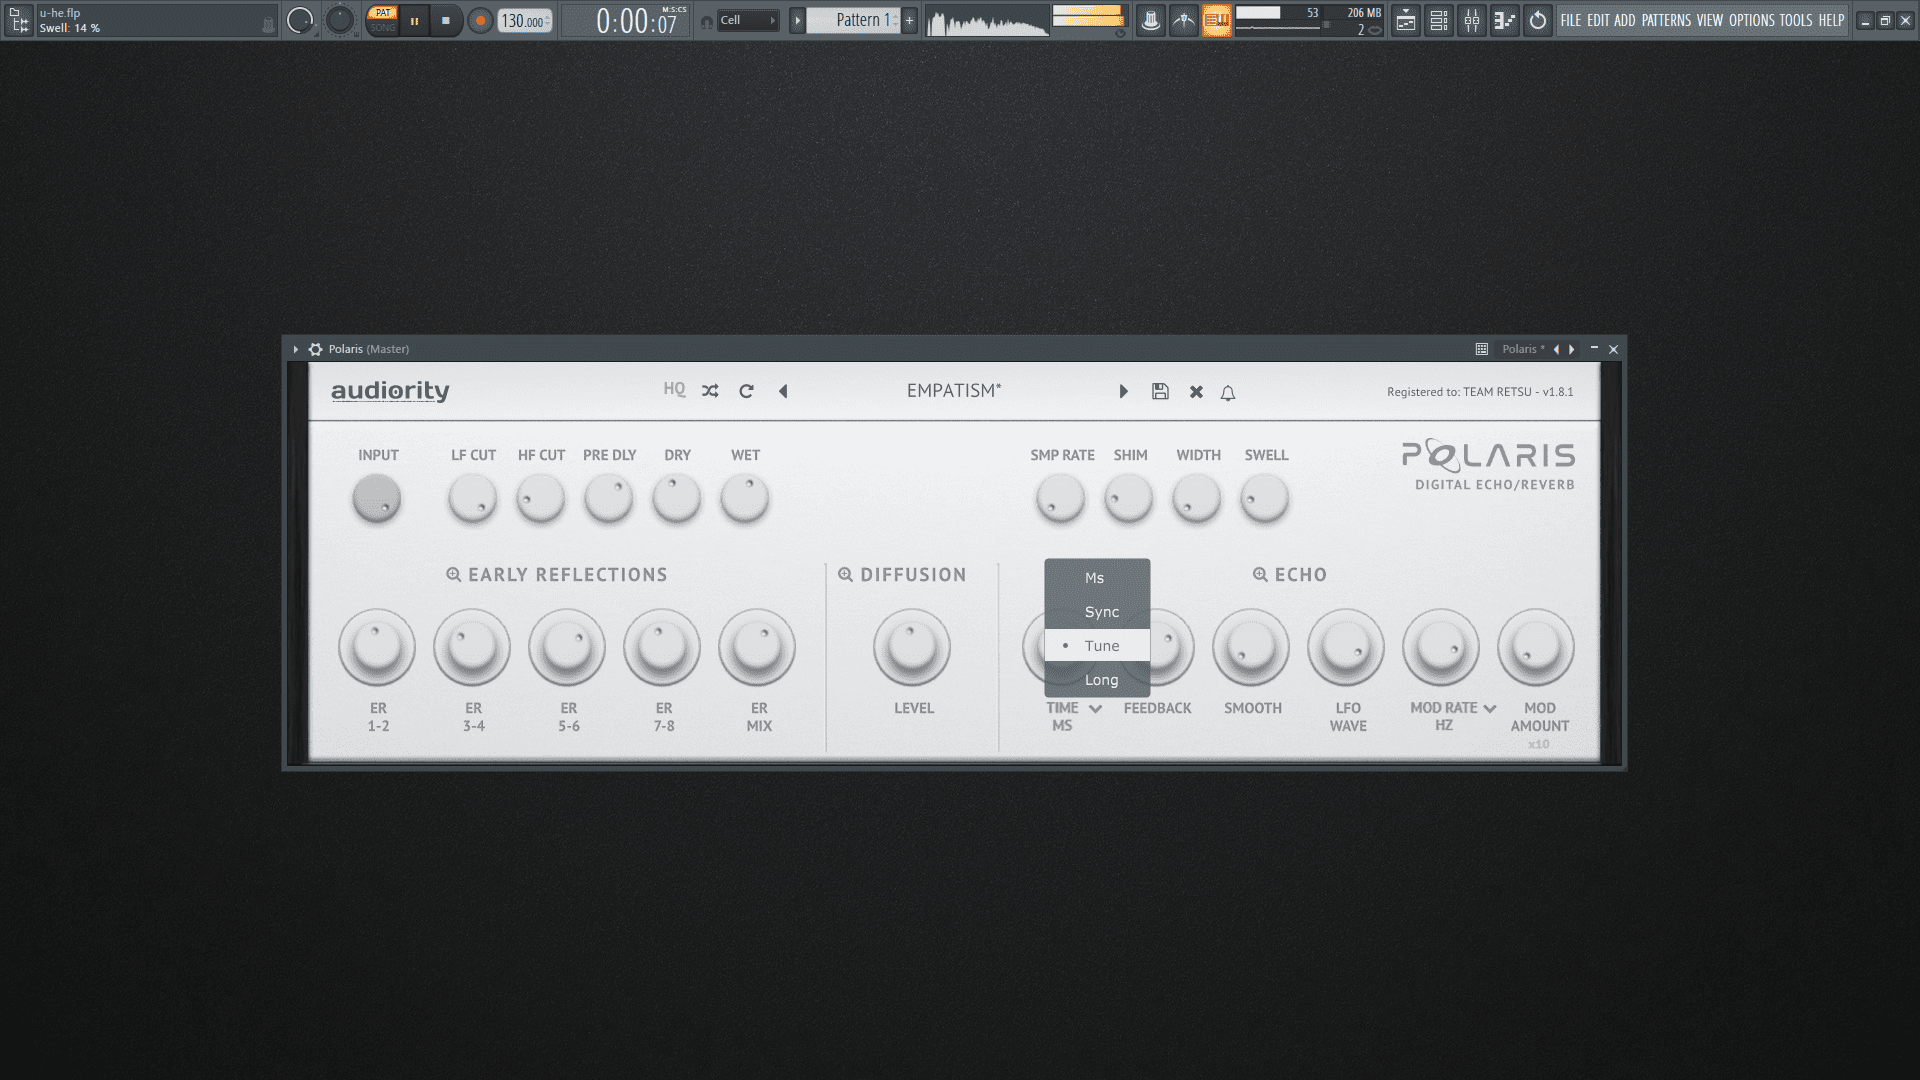The height and width of the screenshot is (1080, 1920).
Task: Add new pattern with plus button
Action: (x=909, y=20)
